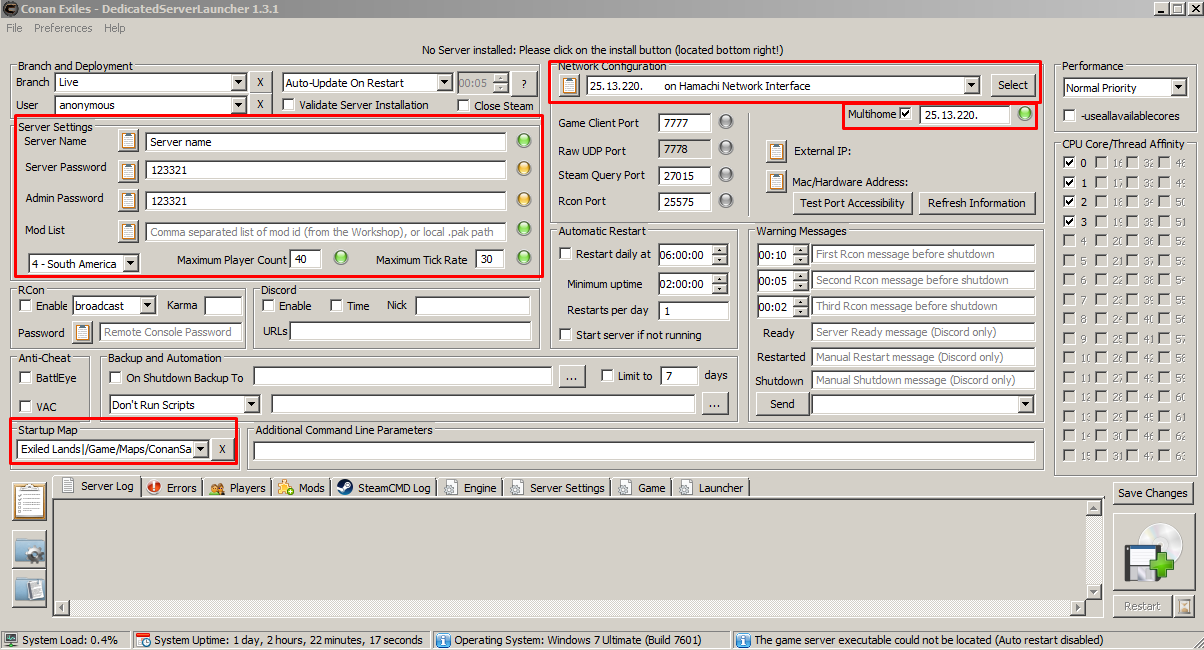Open the Don't Run Scripts dropdown
This screenshot has width=1204, height=650.
pos(251,404)
